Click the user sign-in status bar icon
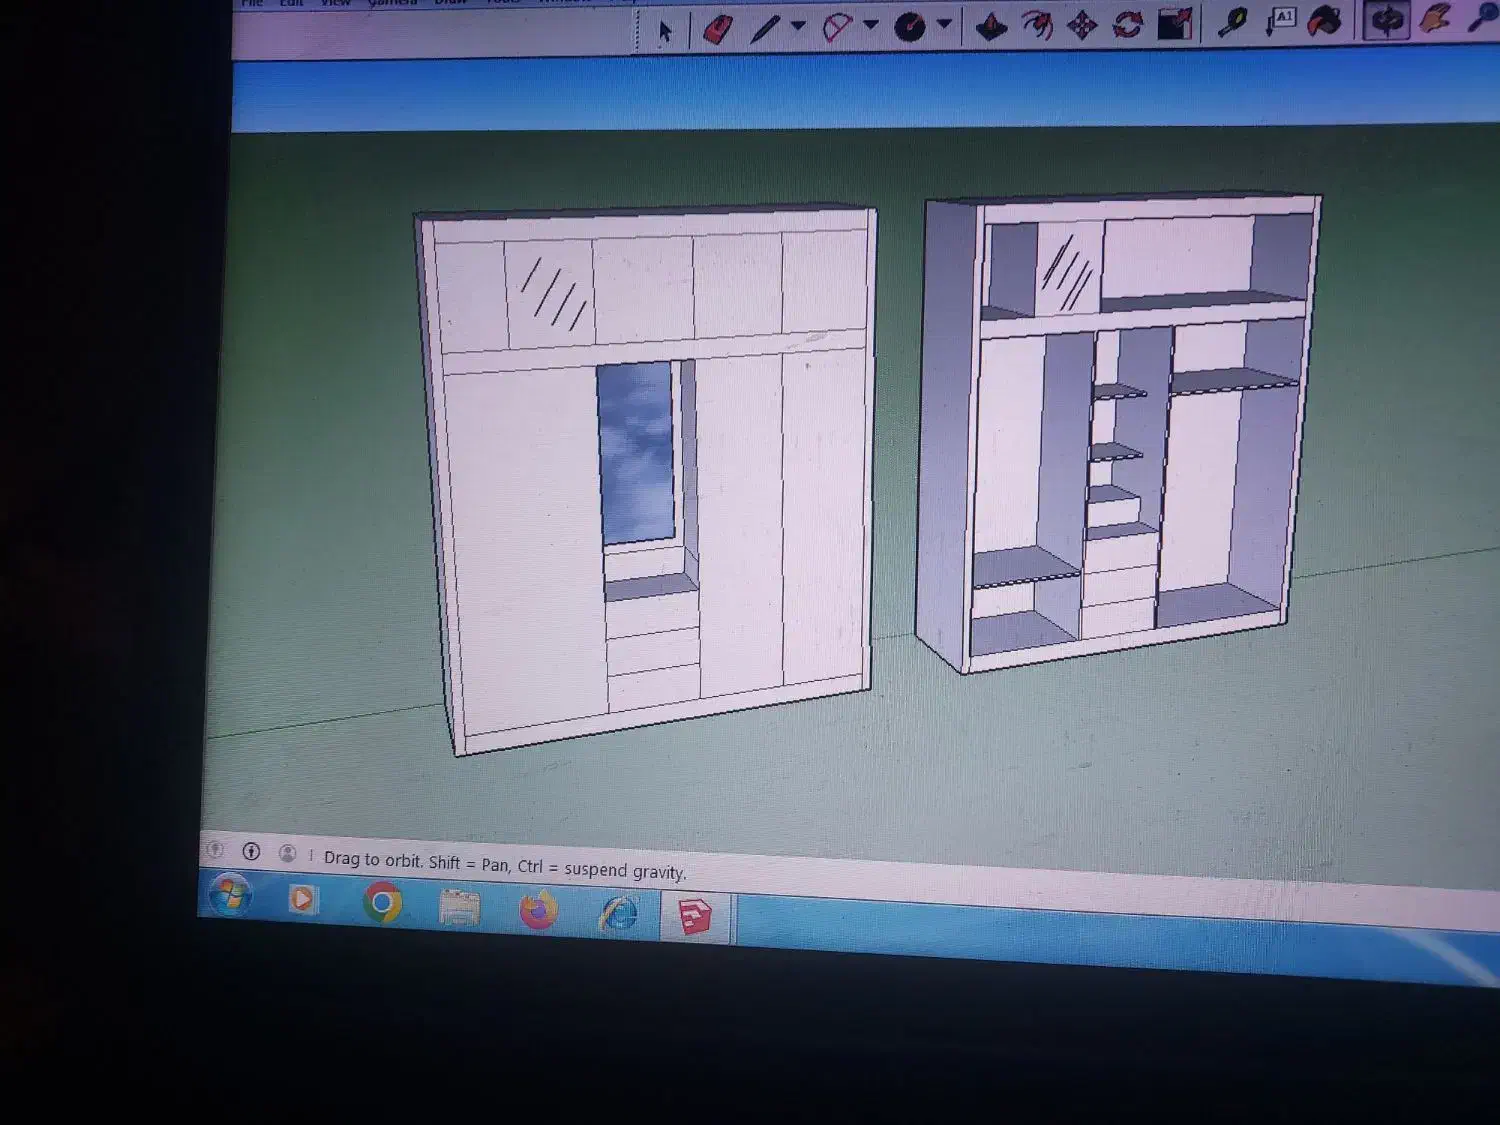1500x1125 pixels. pos(287,853)
